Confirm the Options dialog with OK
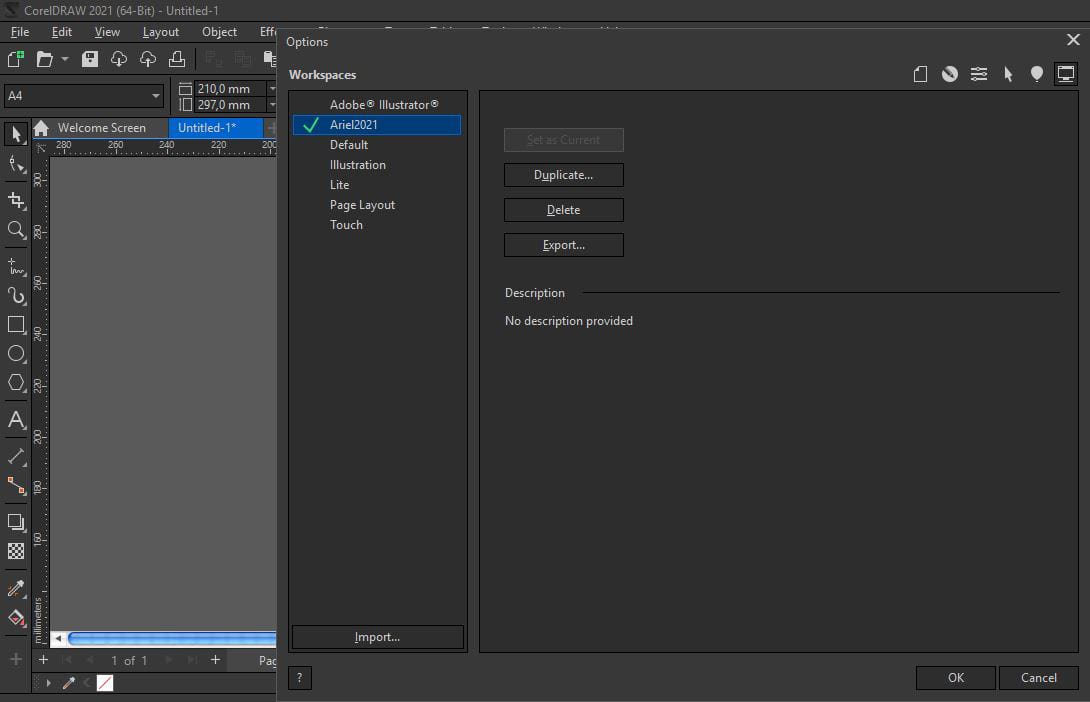The width and height of the screenshot is (1090, 702). click(956, 678)
